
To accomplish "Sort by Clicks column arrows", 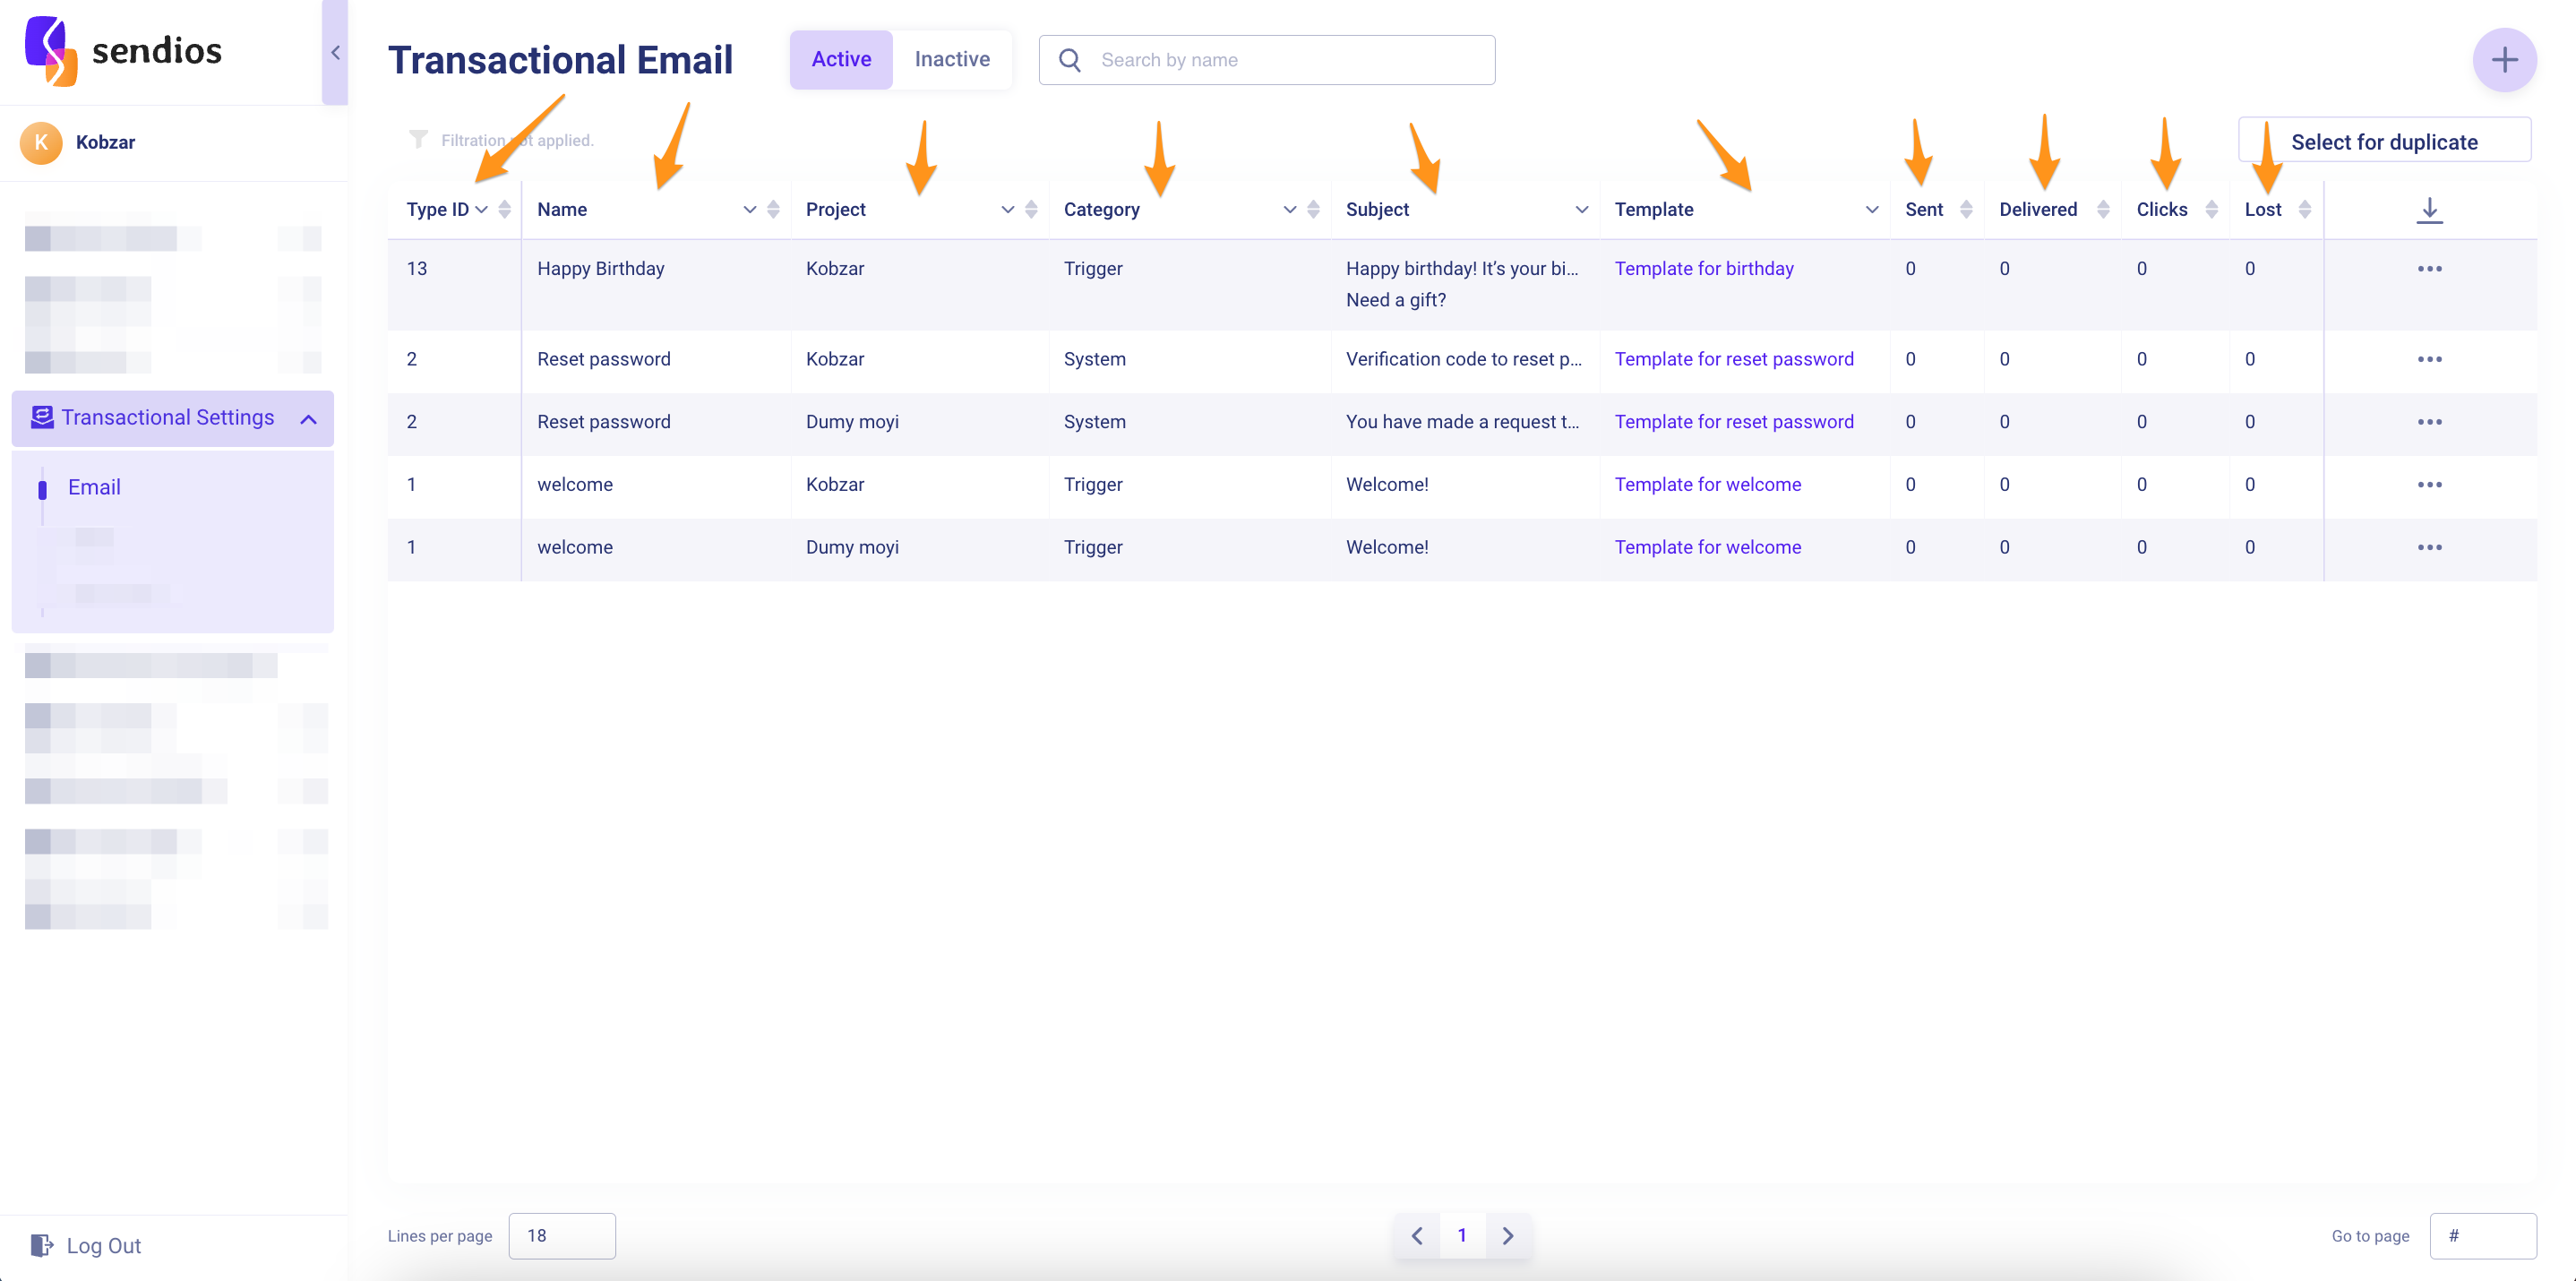I will [x=2211, y=209].
